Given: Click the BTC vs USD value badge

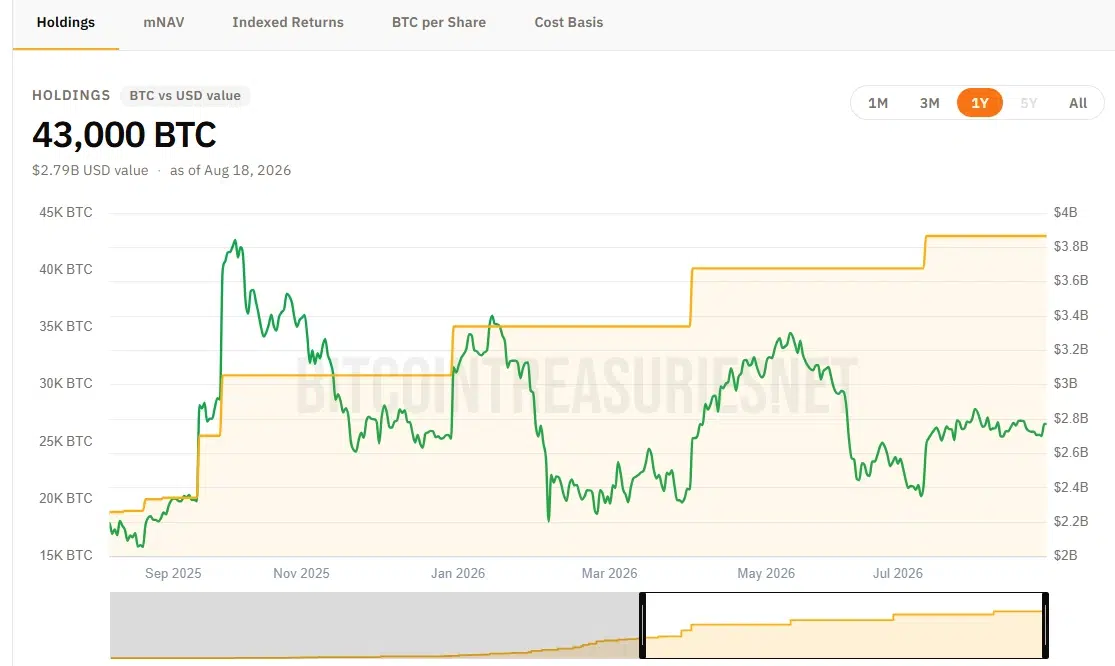Looking at the screenshot, I should [185, 95].
